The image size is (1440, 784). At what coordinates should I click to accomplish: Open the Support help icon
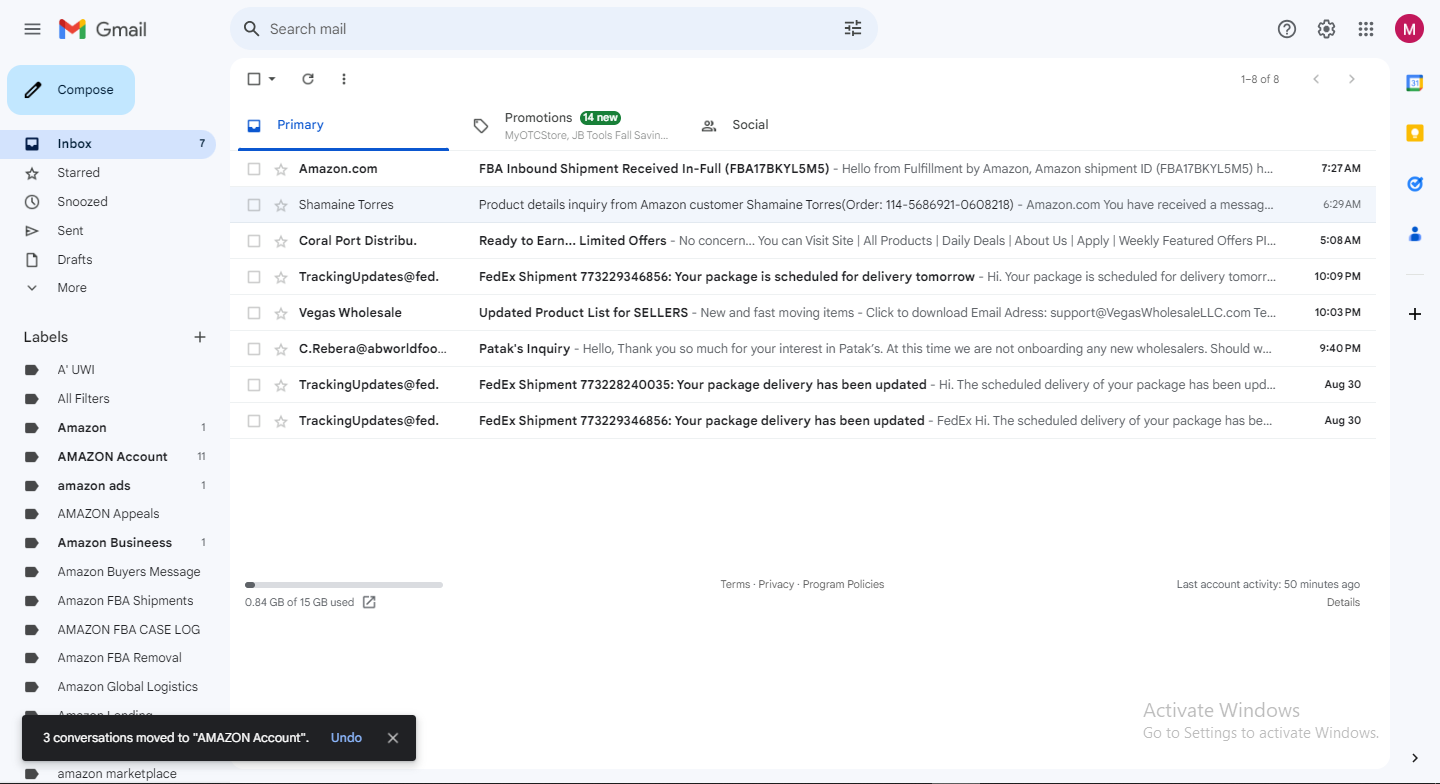tap(1287, 29)
